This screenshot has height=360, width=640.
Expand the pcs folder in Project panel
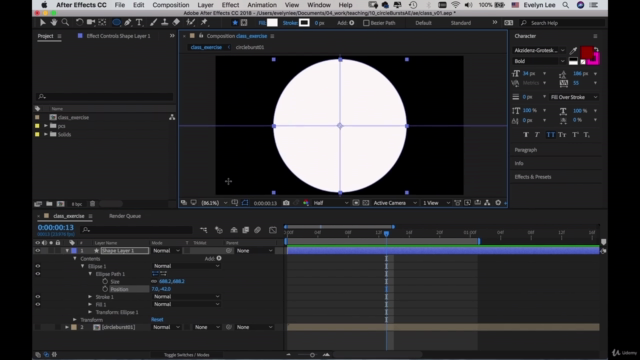point(46,126)
